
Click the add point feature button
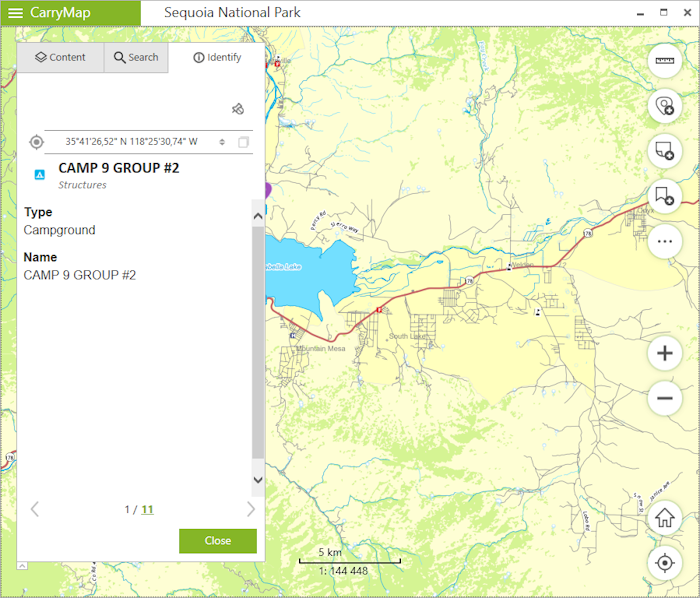tap(664, 106)
